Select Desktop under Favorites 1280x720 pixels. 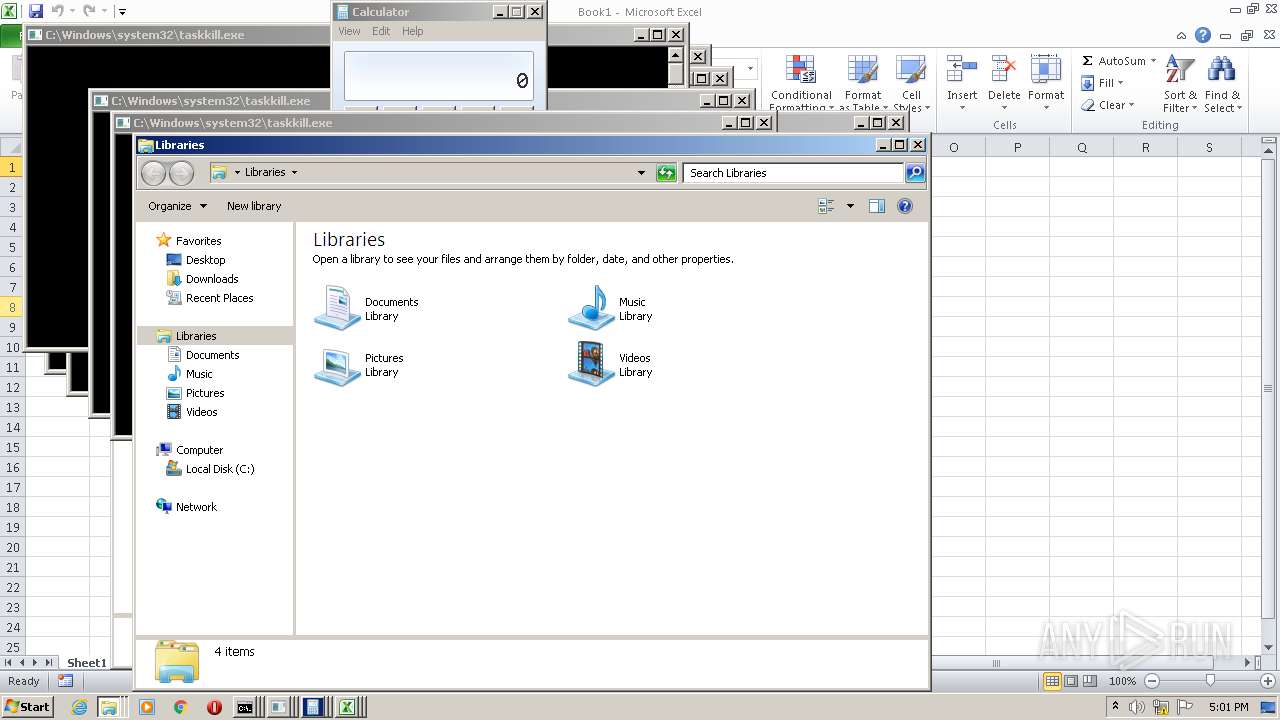pyautogui.click(x=205, y=260)
